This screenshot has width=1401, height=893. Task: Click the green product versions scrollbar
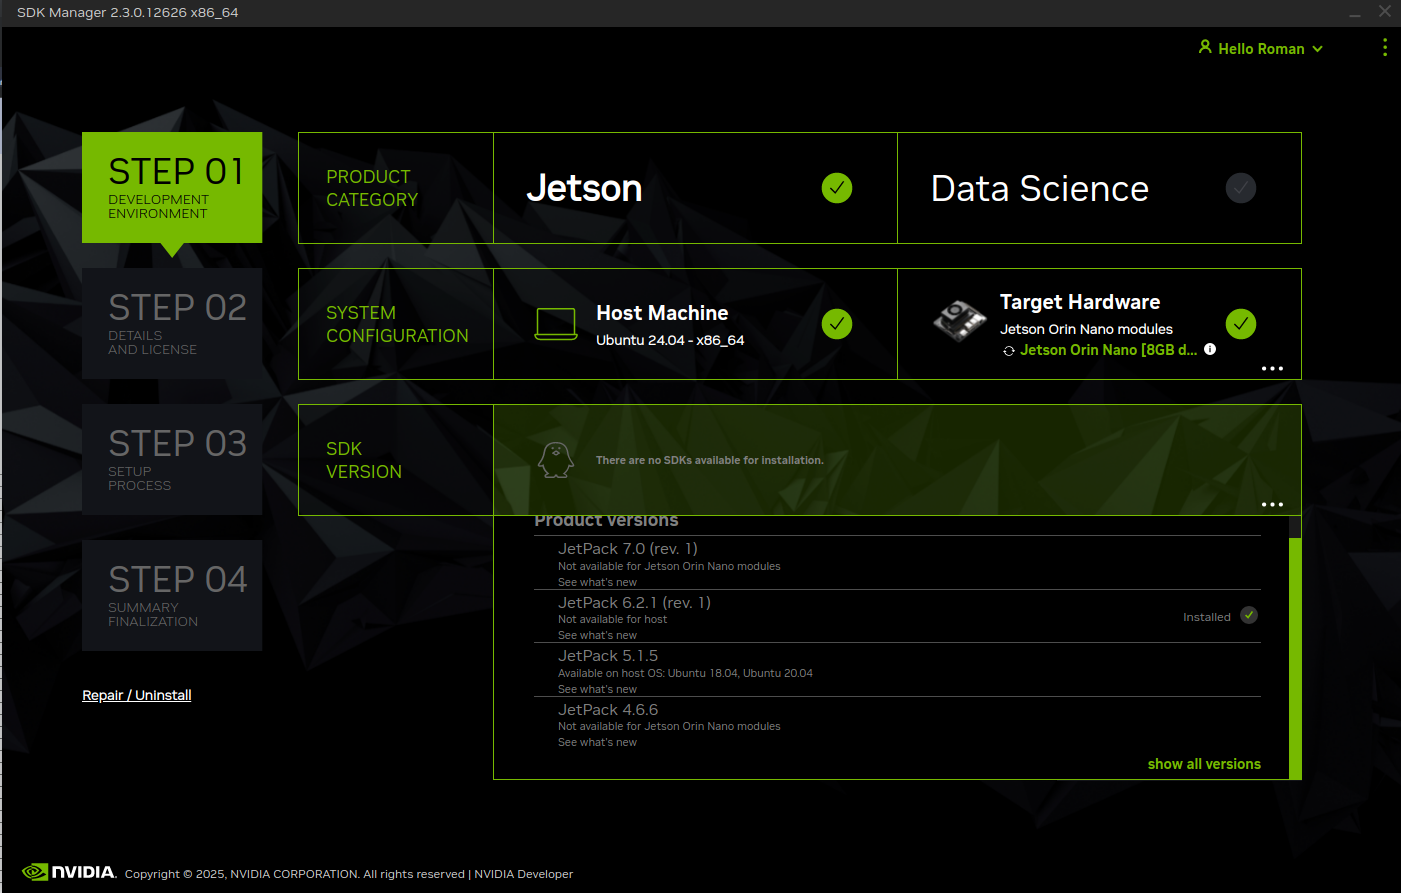point(1295,656)
